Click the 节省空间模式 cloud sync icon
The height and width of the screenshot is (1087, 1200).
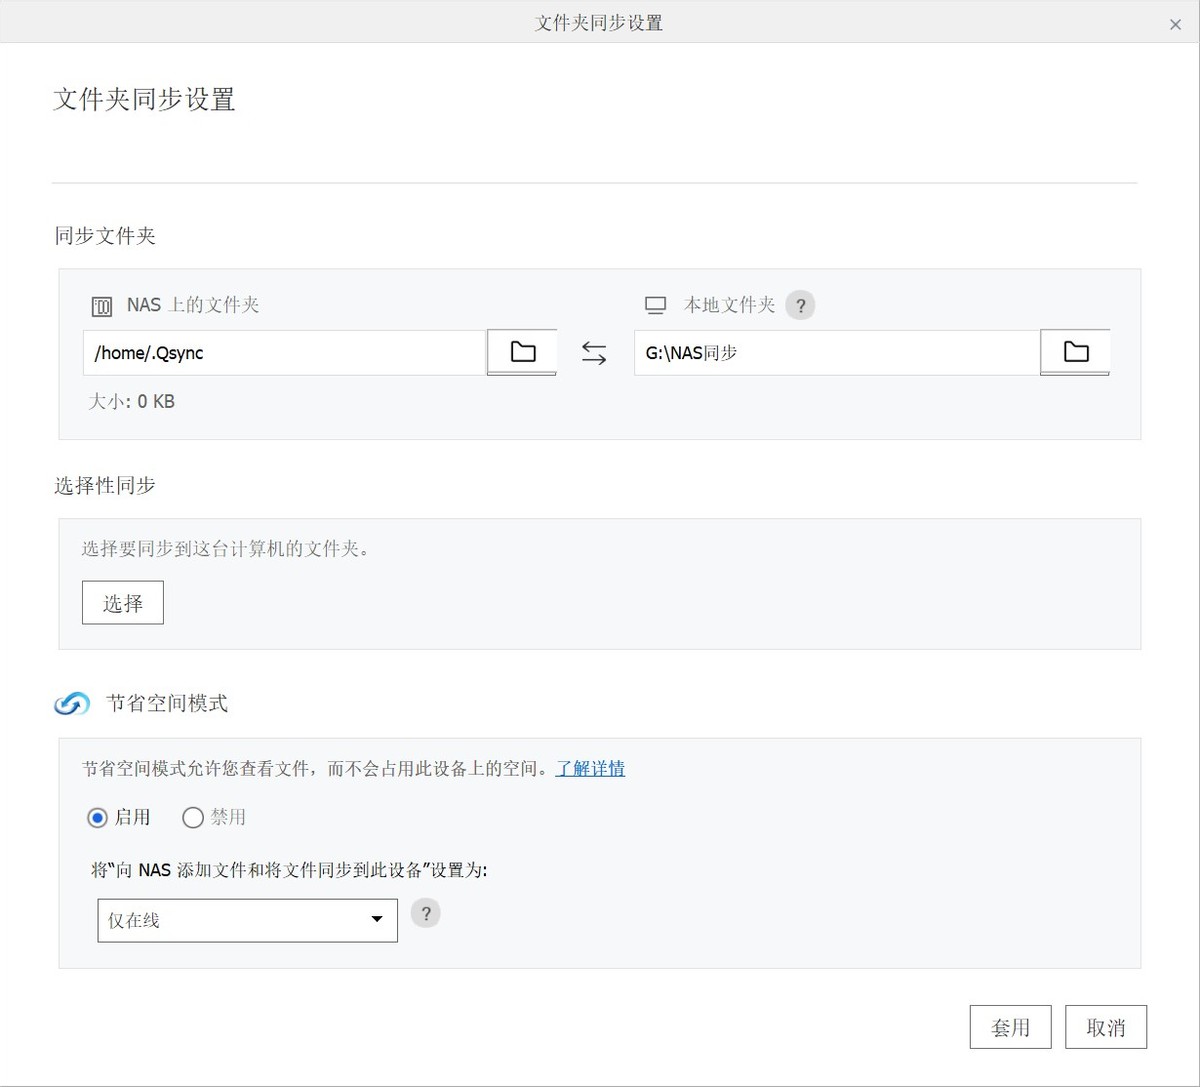tap(72, 704)
